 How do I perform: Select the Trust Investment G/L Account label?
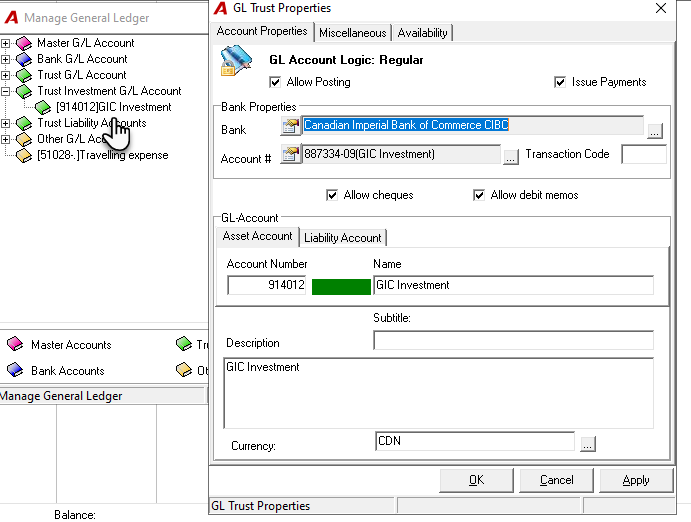click(109, 91)
